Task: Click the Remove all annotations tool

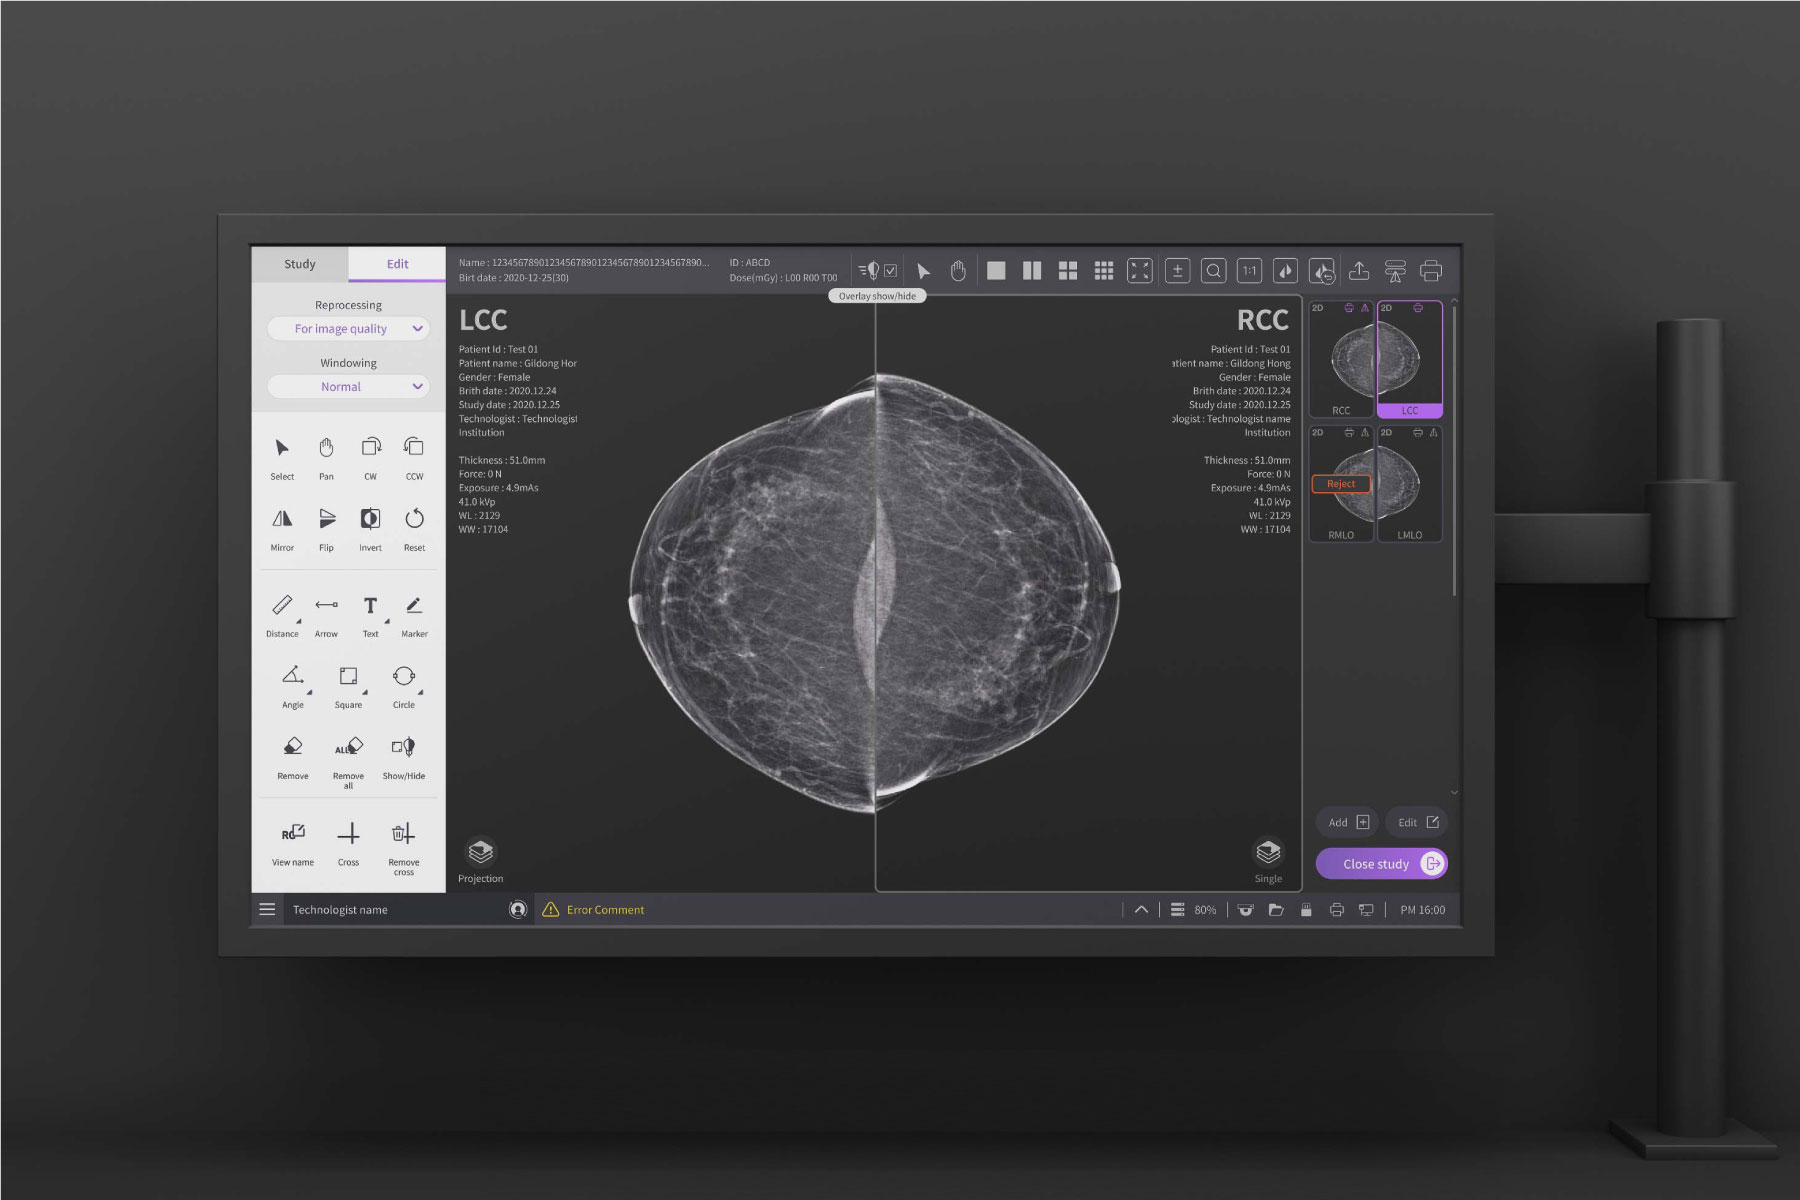Action: [348, 762]
